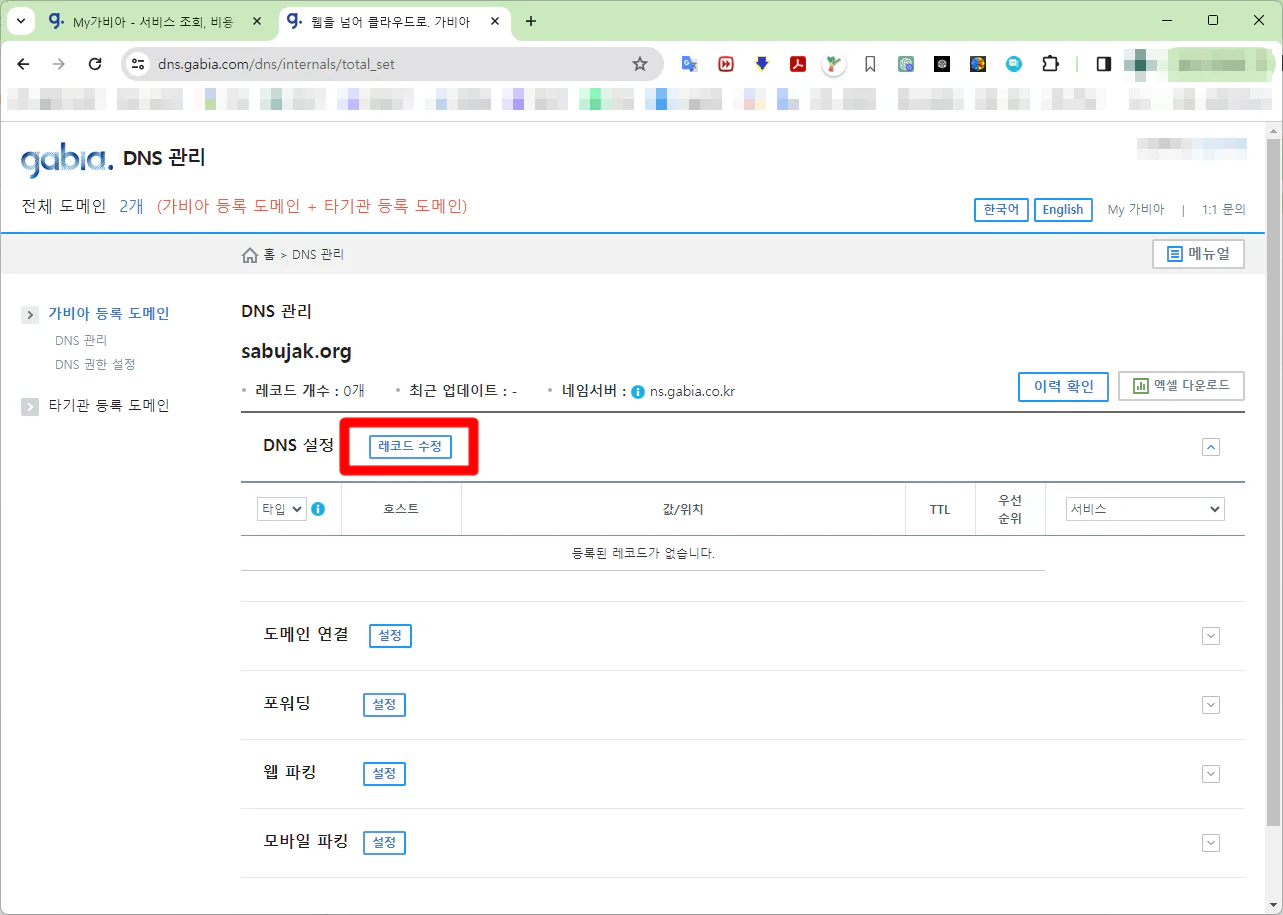This screenshot has height=915, width=1283.
Task: Open the 서비스 dropdown
Action: (x=1145, y=509)
